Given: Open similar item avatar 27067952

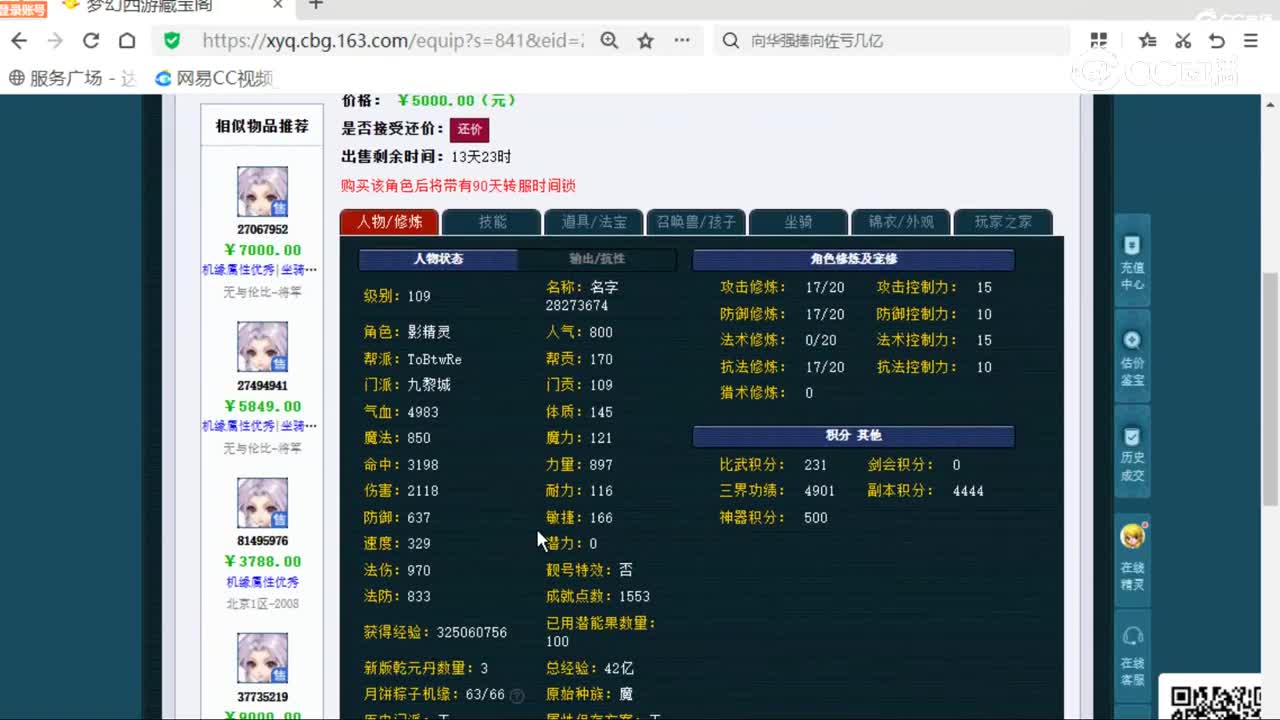Looking at the screenshot, I should coord(262,192).
